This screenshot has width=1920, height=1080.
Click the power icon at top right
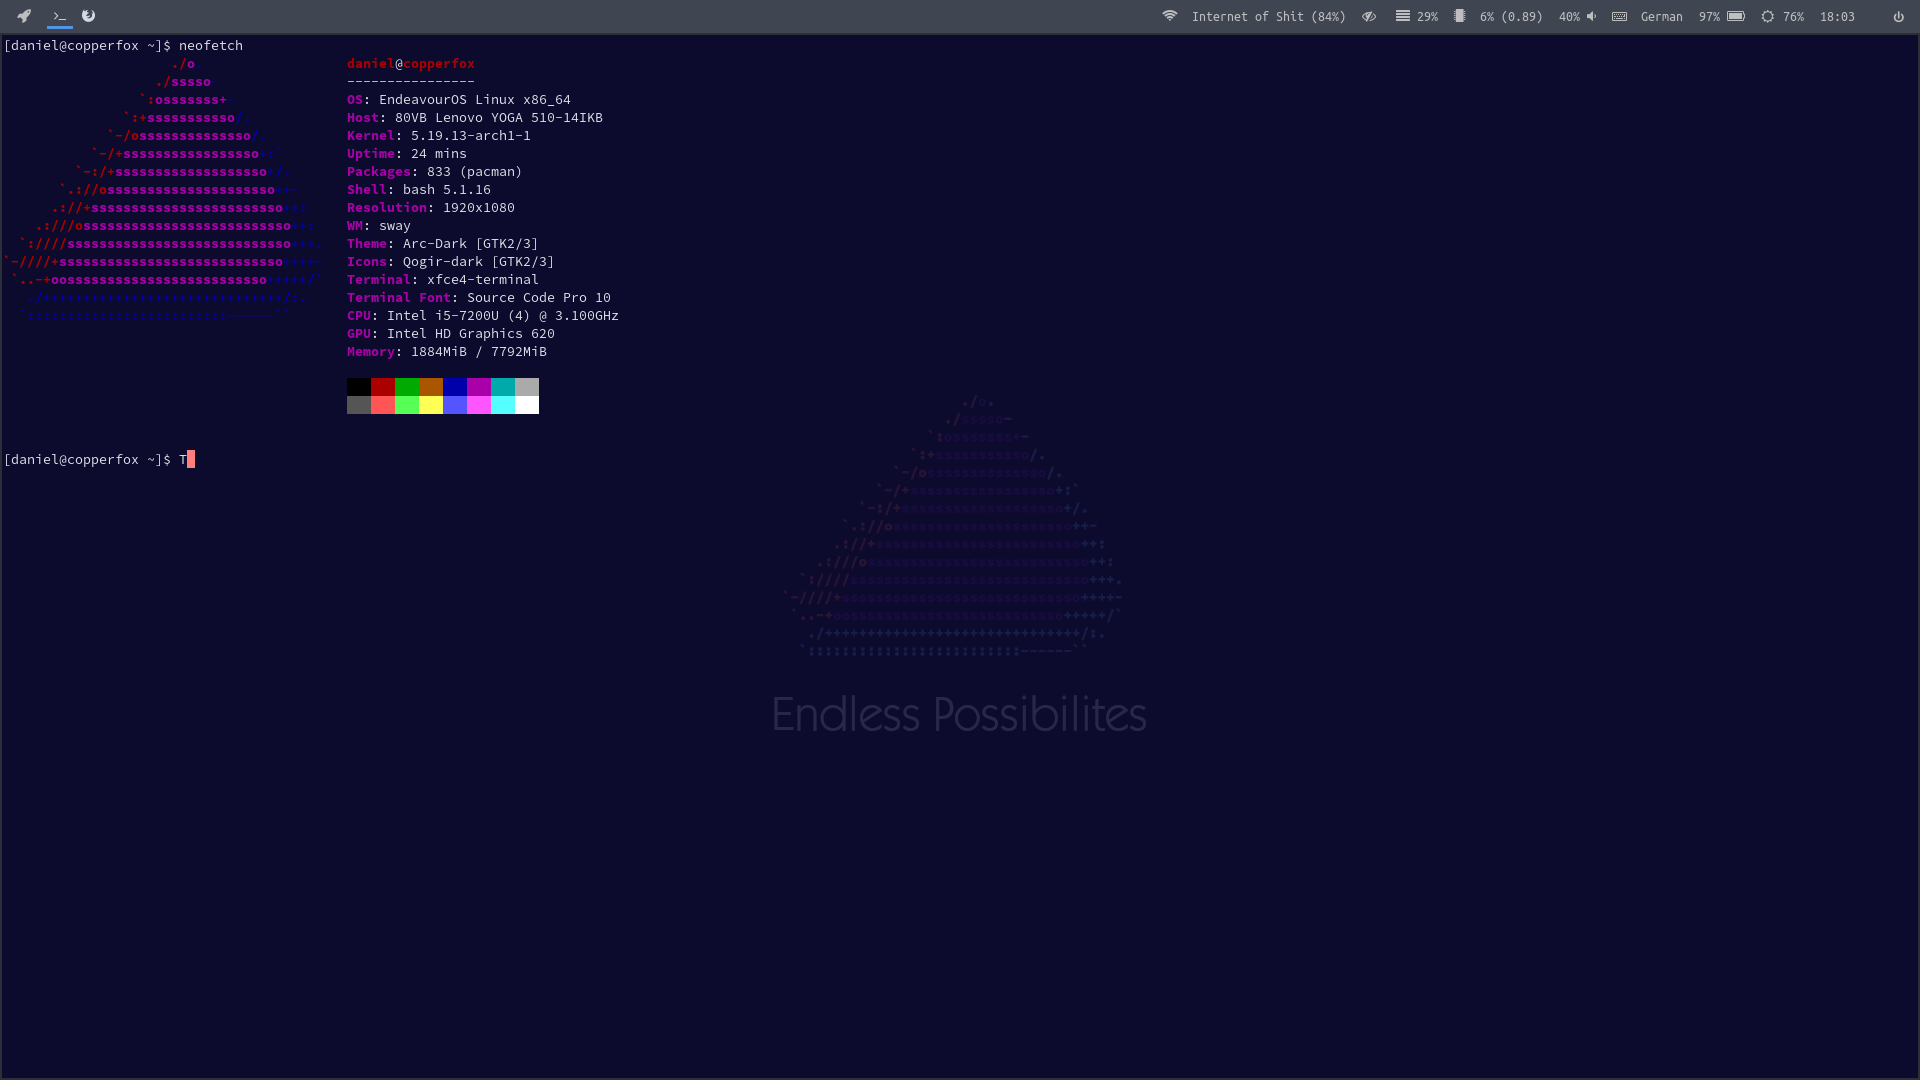pos(1897,16)
